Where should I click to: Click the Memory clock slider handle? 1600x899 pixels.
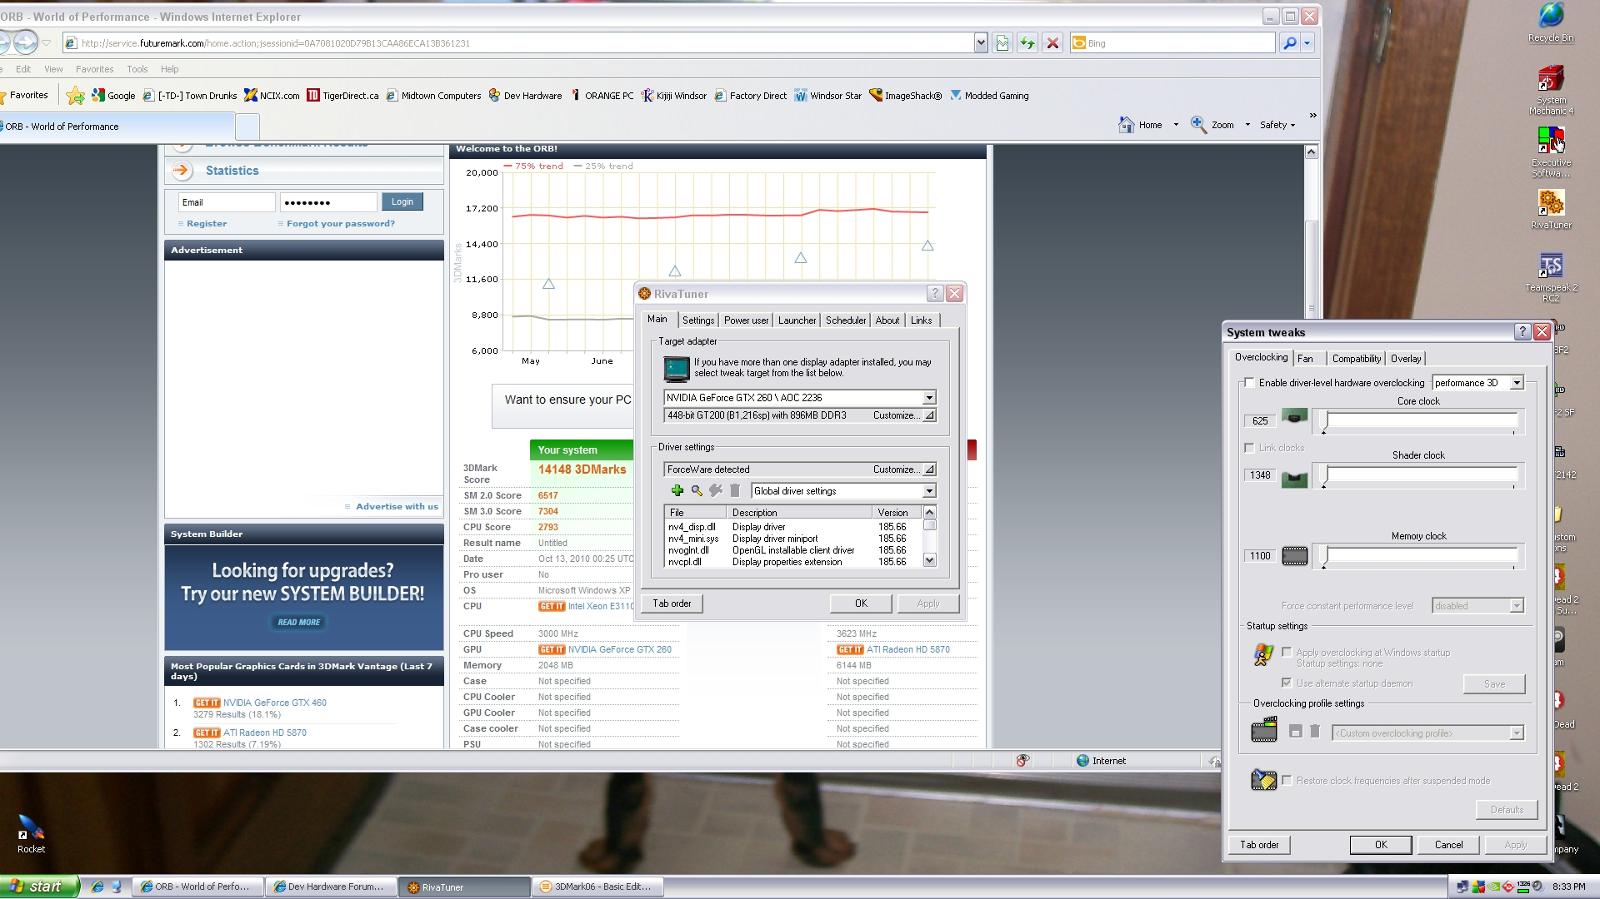coord(1324,558)
